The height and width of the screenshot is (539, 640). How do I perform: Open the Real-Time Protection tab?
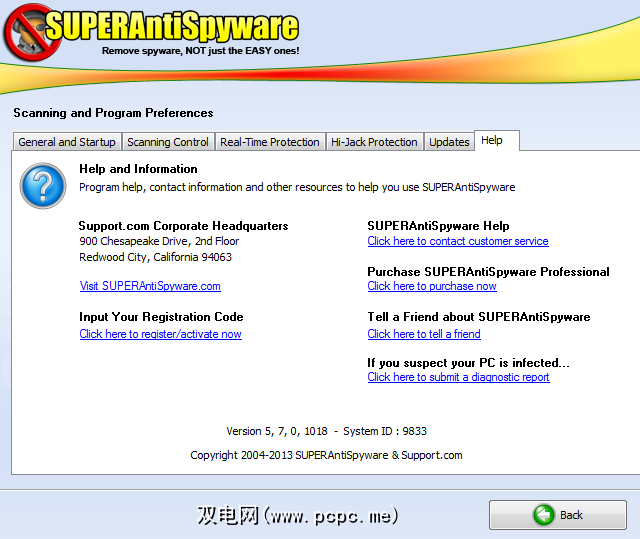[270, 142]
